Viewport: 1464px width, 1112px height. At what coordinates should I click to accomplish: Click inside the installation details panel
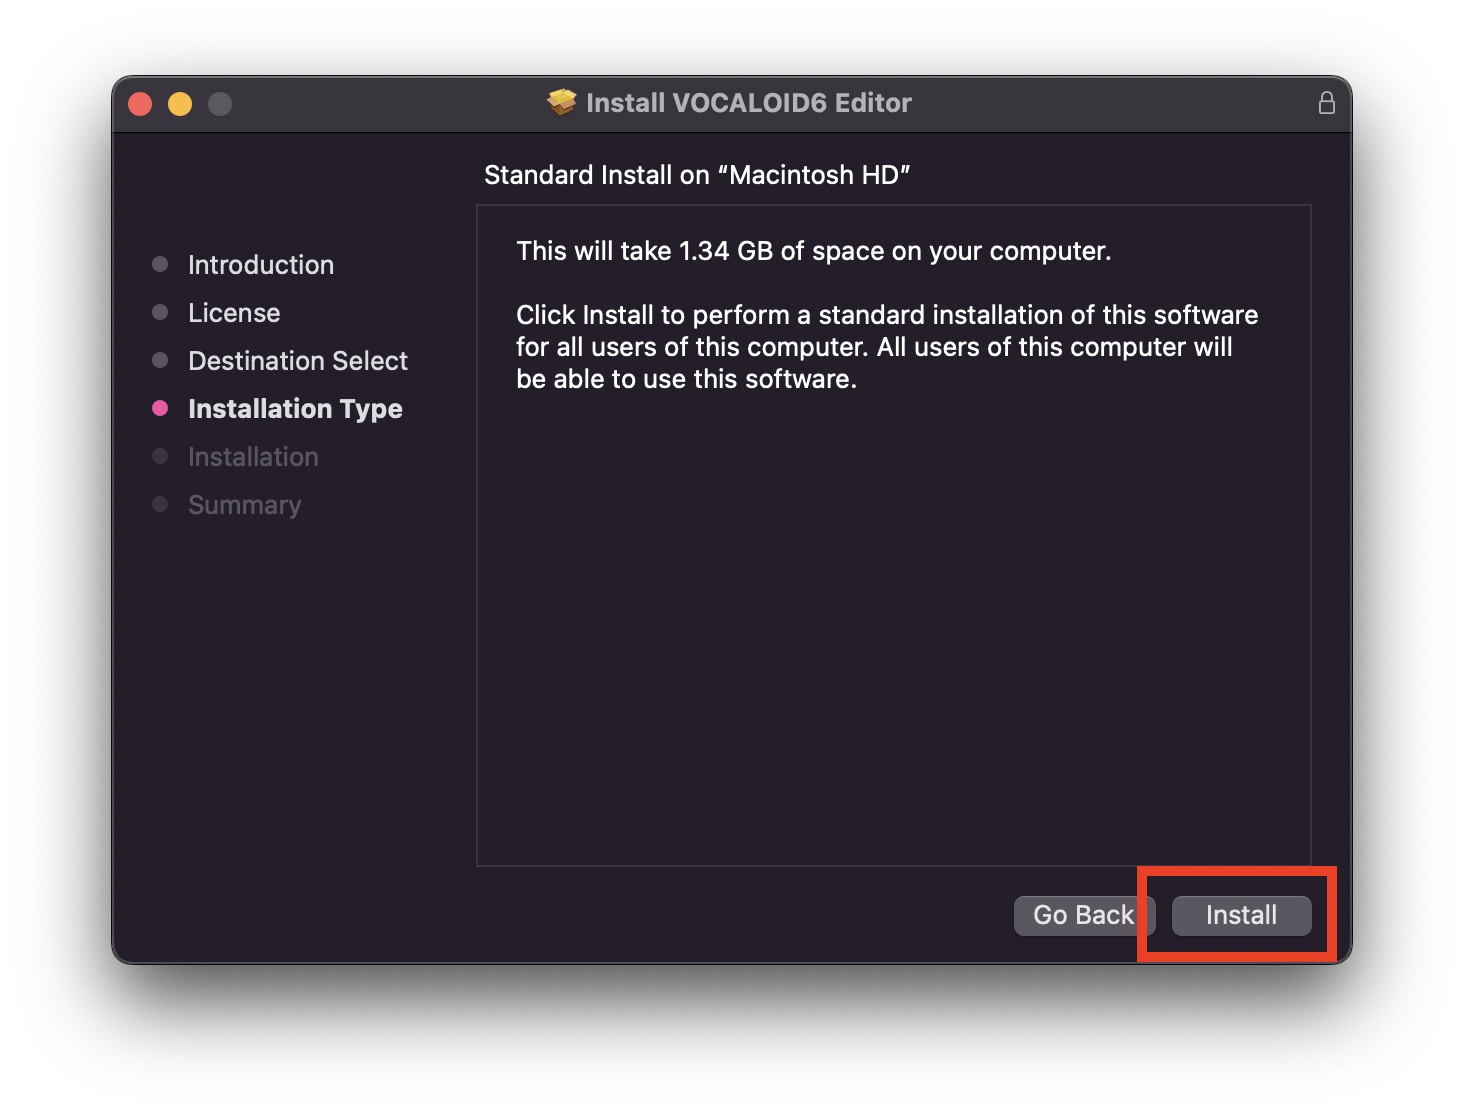pyautogui.click(x=893, y=600)
